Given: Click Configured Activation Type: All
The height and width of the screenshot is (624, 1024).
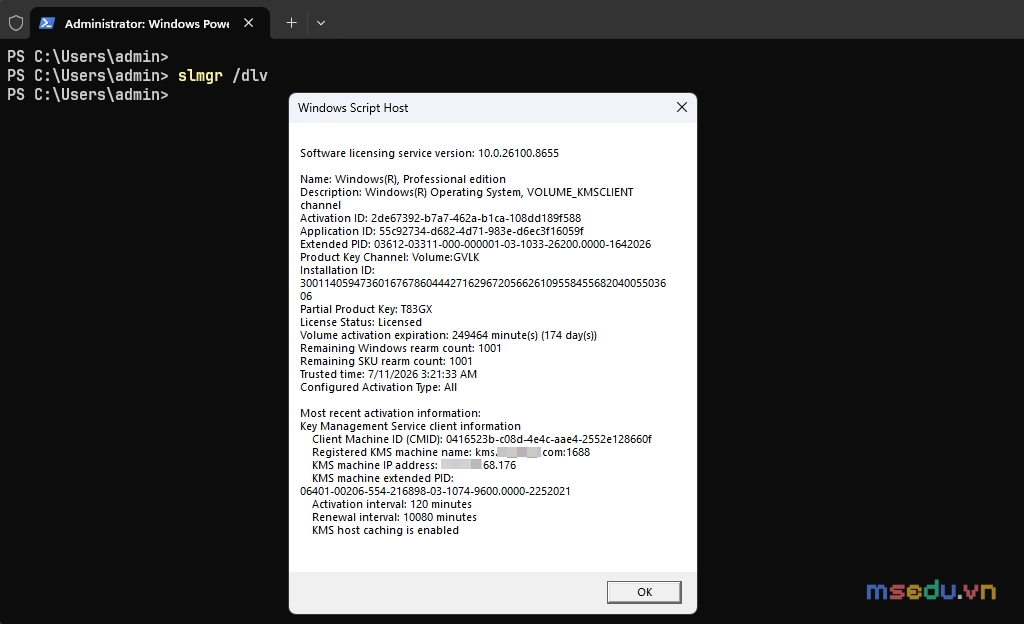Looking at the screenshot, I should [x=378, y=388].
